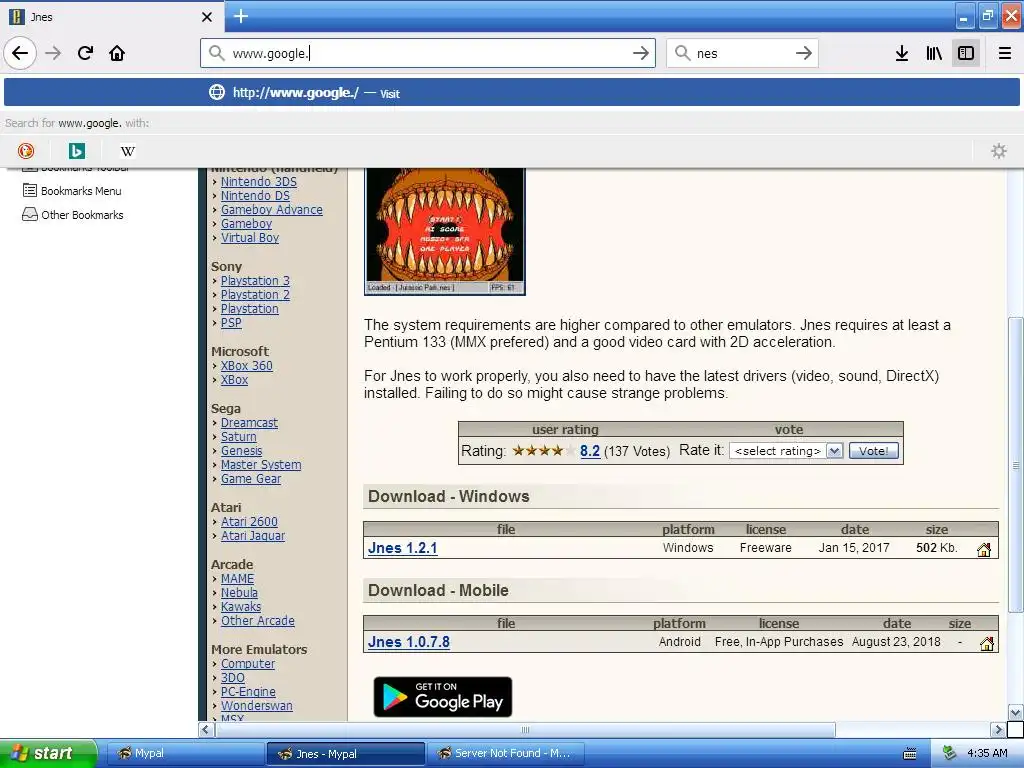Open the Nintendo DS link
This screenshot has height=768, width=1024.
click(x=255, y=195)
